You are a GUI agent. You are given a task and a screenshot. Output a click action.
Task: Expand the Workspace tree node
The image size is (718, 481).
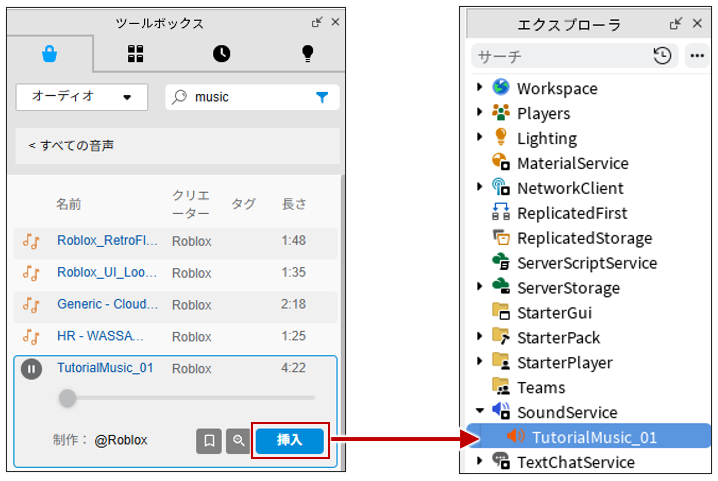click(479, 86)
